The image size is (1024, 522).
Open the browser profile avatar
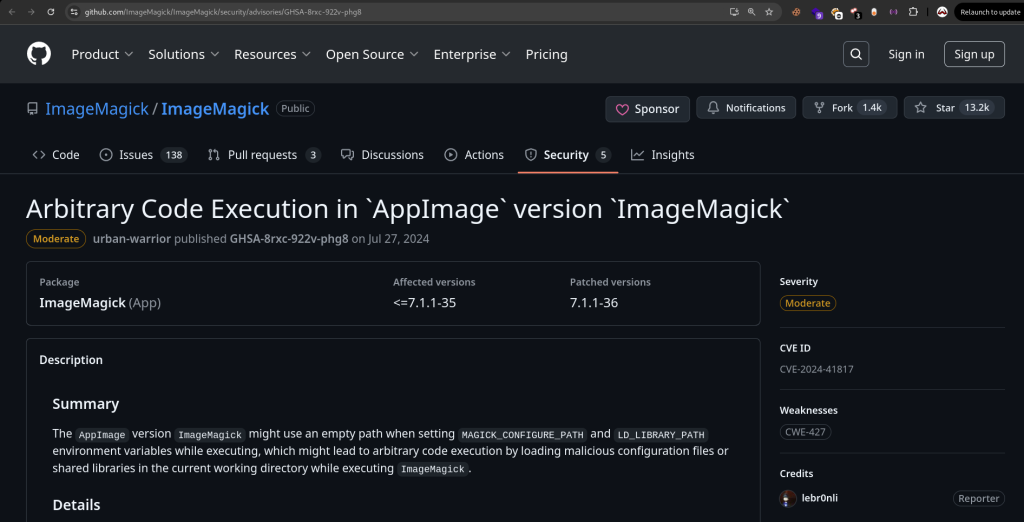pyautogui.click(x=942, y=12)
